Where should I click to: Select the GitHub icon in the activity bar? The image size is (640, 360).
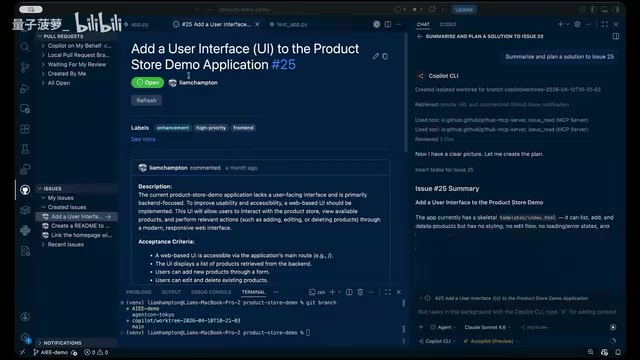[x=25, y=190]
